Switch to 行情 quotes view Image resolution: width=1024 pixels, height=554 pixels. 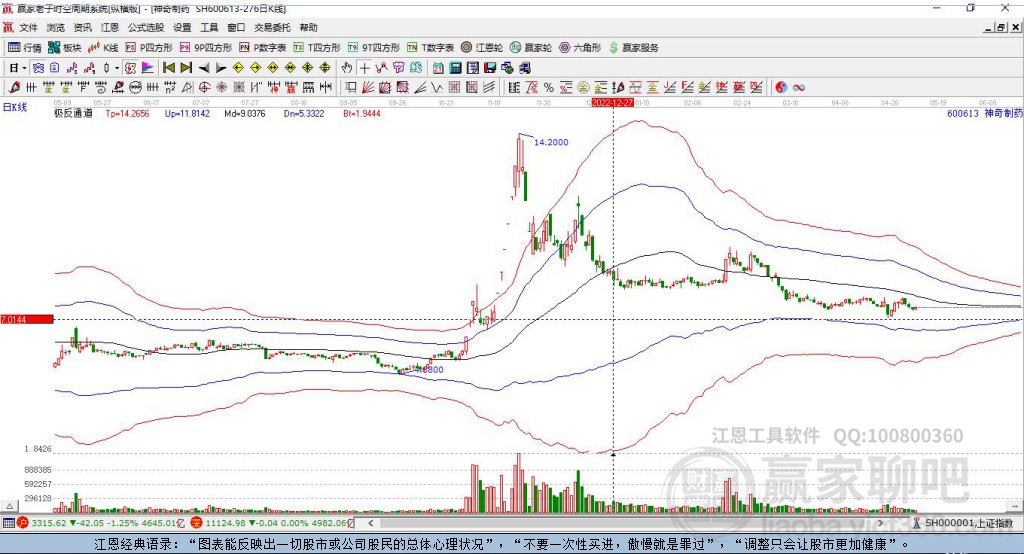pyautogui.click(x=25, y=48)
